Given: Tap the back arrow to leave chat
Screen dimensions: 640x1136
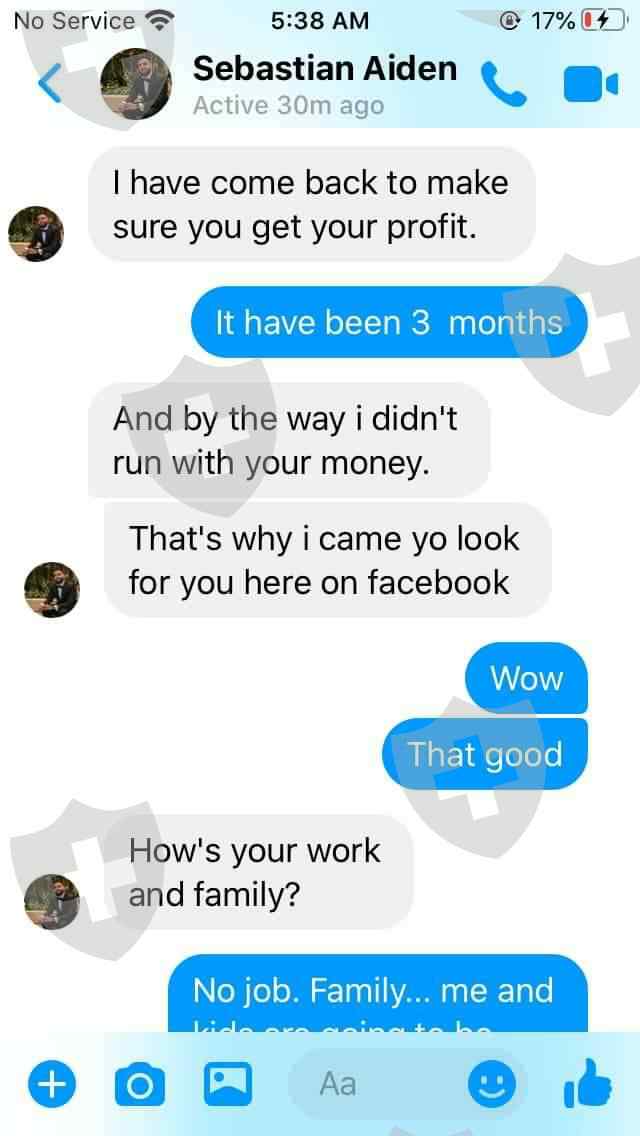Looking at the screenshot, I should (x=49, y=84).
